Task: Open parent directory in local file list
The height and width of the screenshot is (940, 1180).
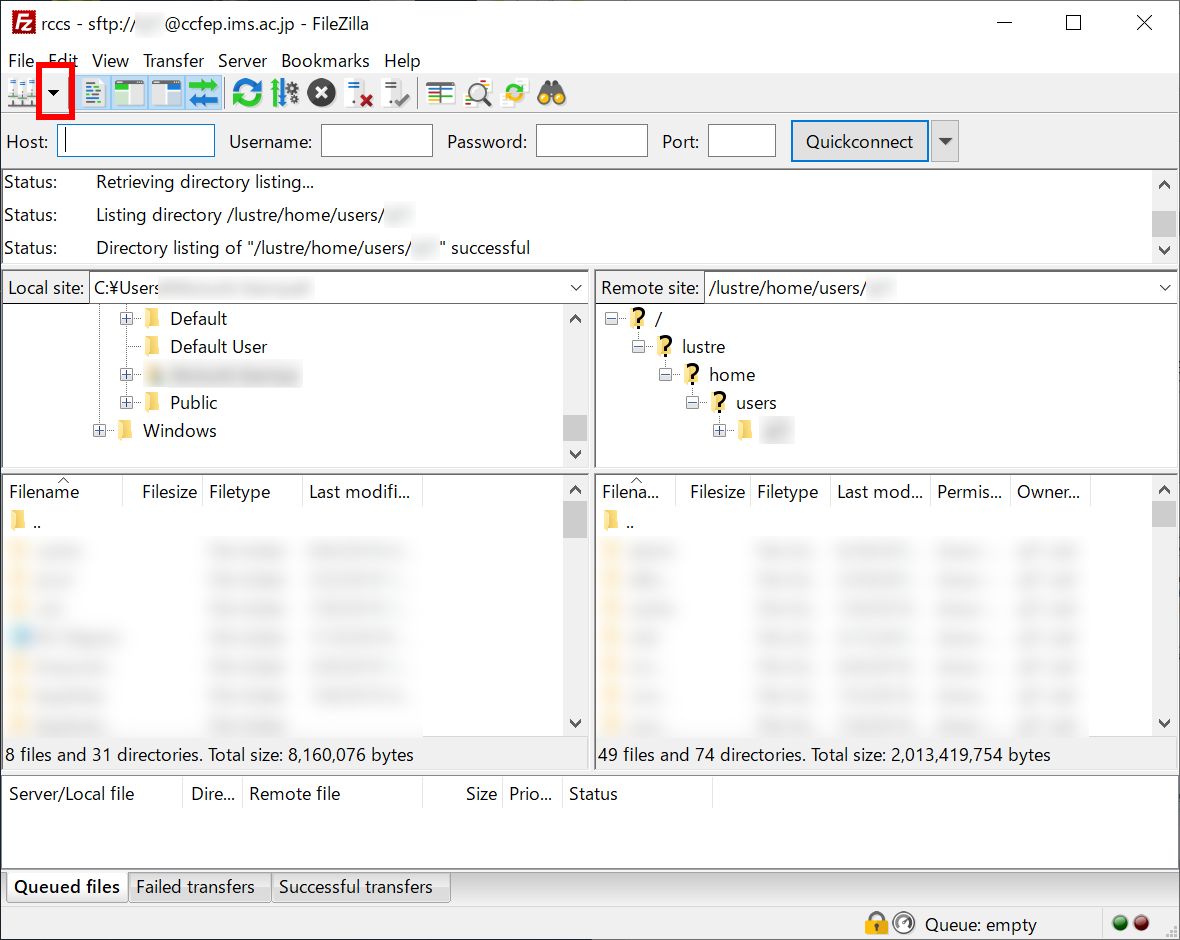Action: click(x=26, y=522)
